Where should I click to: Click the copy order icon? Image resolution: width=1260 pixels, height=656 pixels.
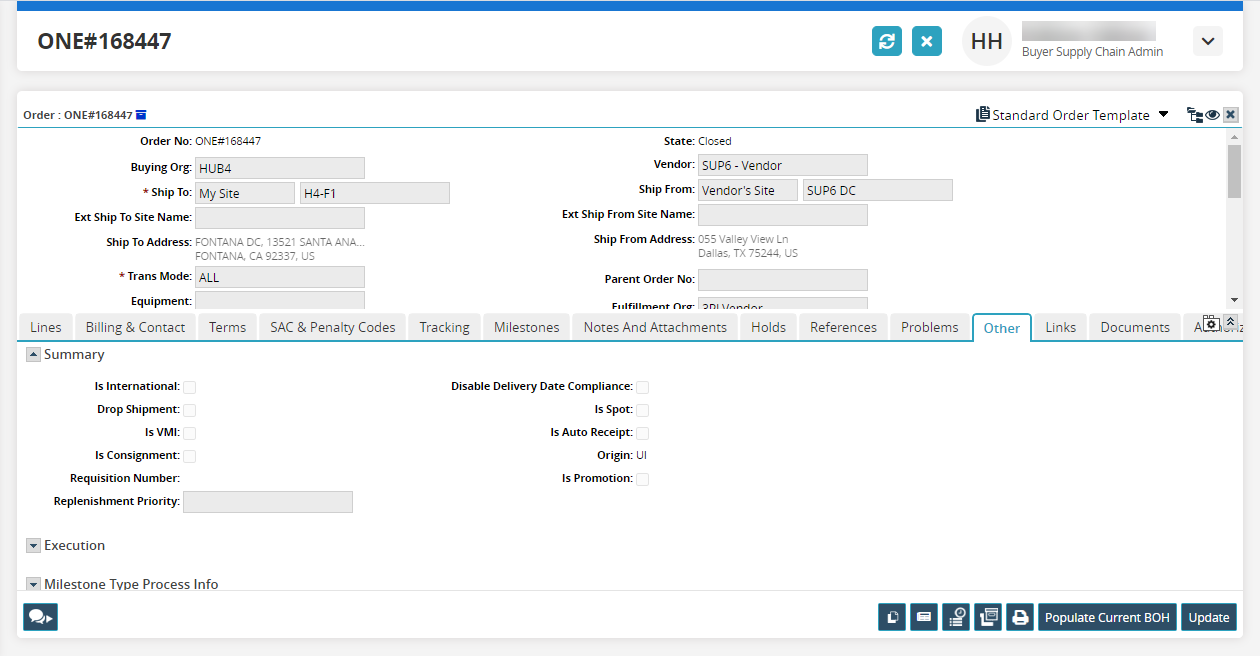[892, 617]
